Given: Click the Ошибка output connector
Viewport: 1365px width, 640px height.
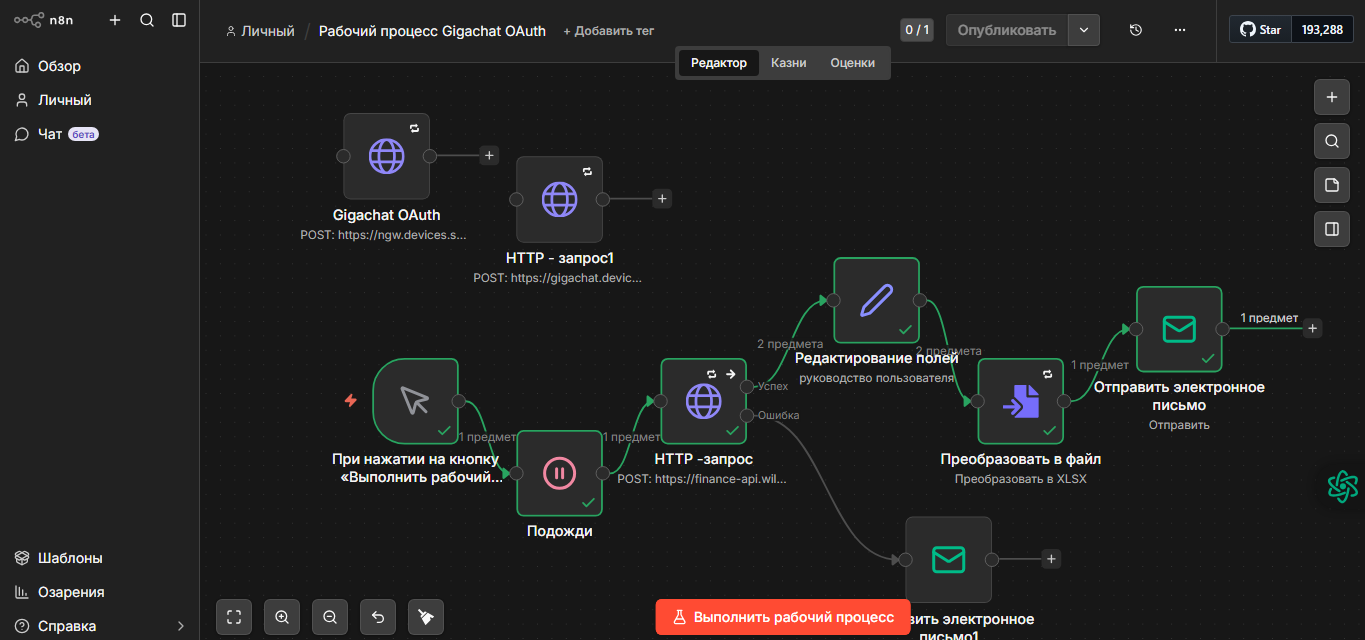Looking at the screenshot, I should coord(746,415).
